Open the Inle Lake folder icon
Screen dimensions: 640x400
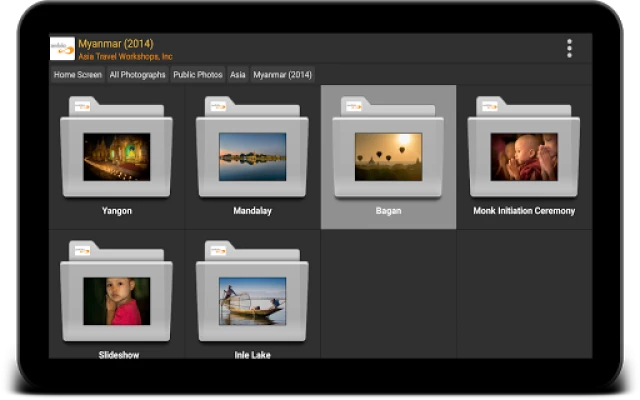(252, 295)
